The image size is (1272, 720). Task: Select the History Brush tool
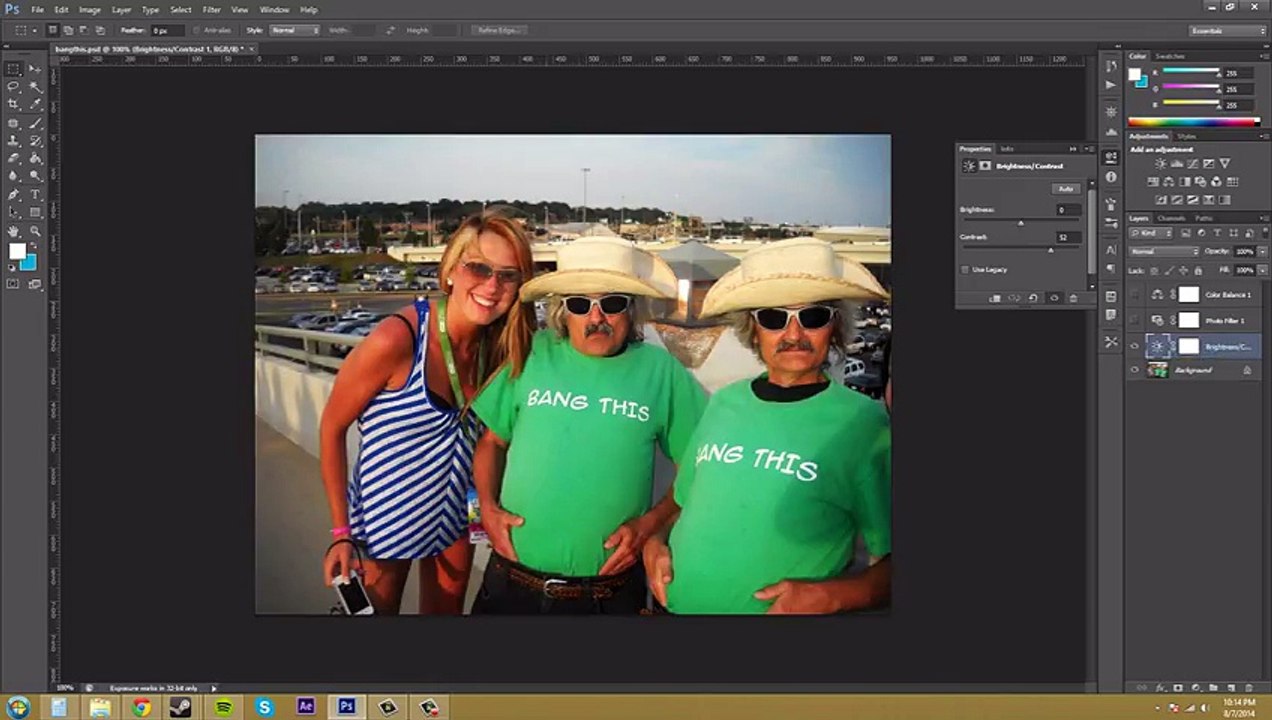pyautogui.click(x=35, y=141)
